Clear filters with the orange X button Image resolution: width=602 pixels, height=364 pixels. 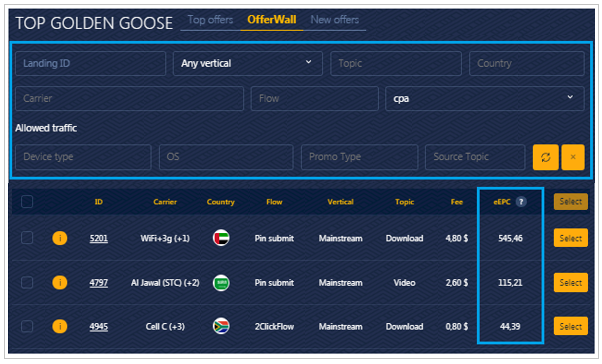[x=573, y=157]
